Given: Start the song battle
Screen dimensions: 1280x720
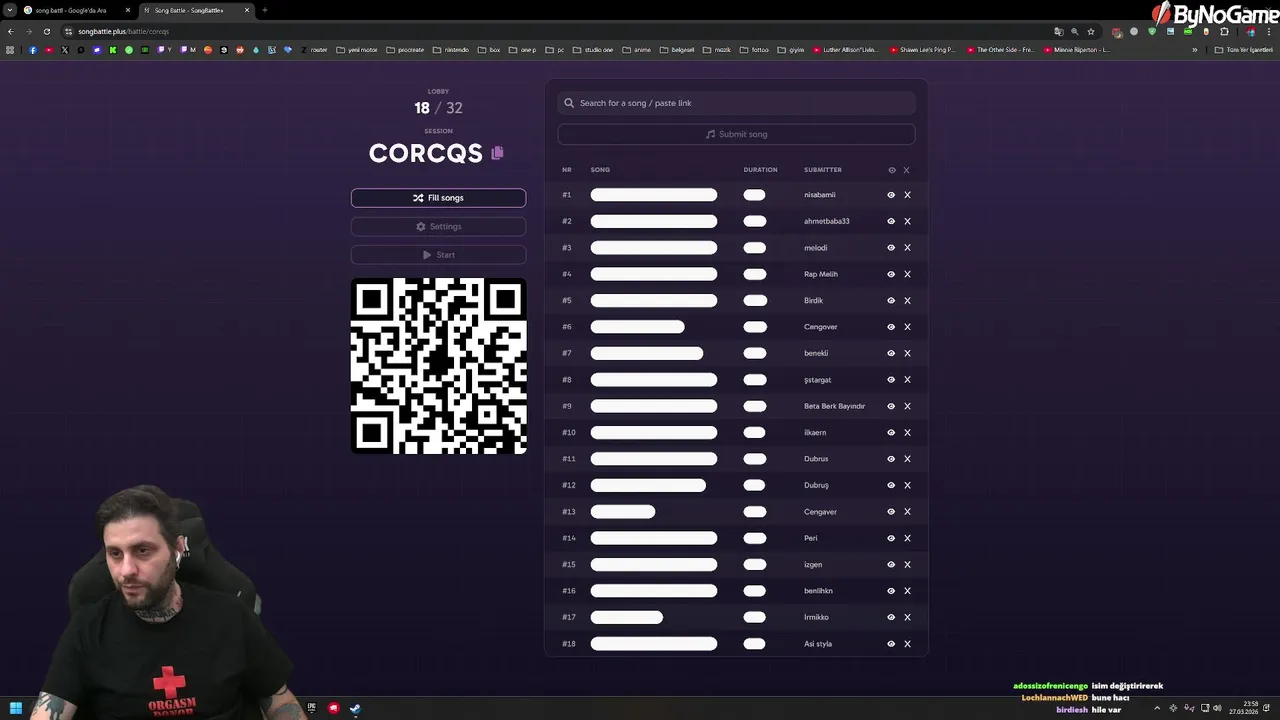Looking at the screenshot, I should click(438, 255).
